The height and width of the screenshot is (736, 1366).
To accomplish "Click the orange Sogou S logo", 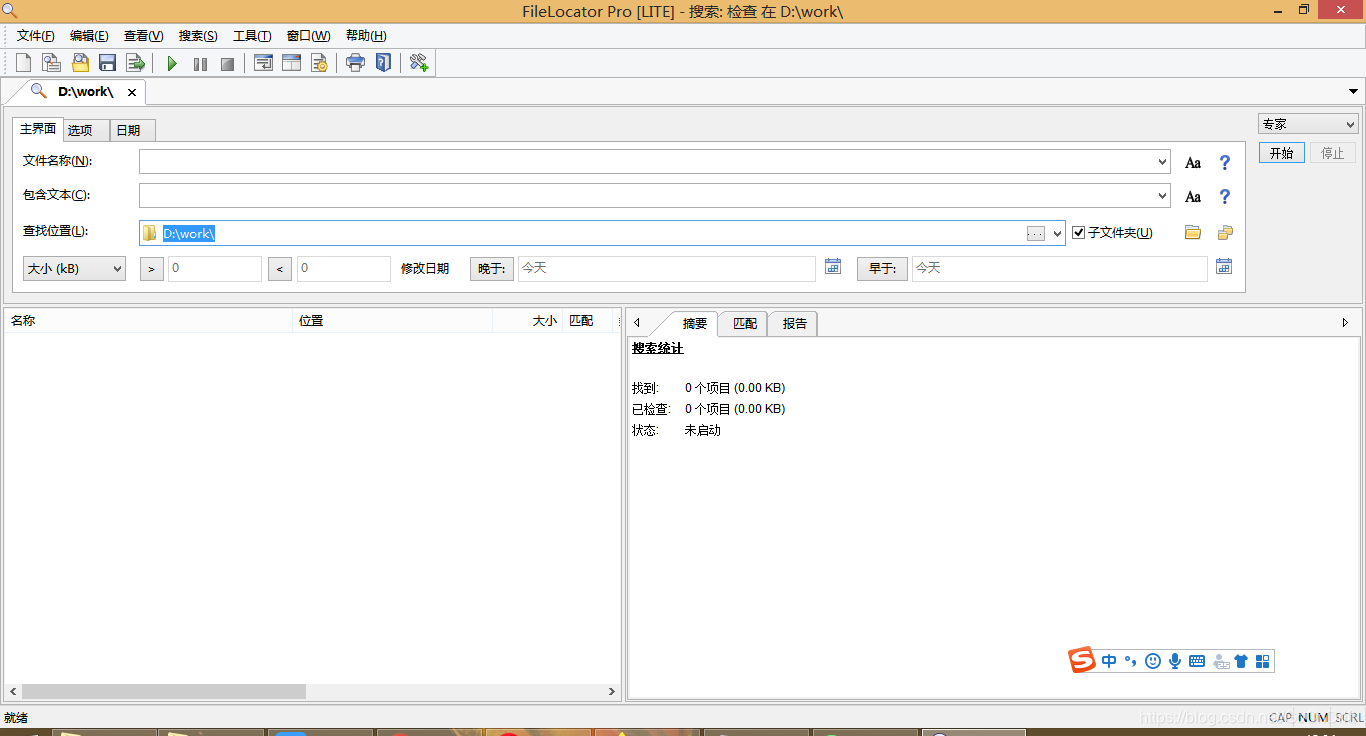I will click(x=1082, y=660).
